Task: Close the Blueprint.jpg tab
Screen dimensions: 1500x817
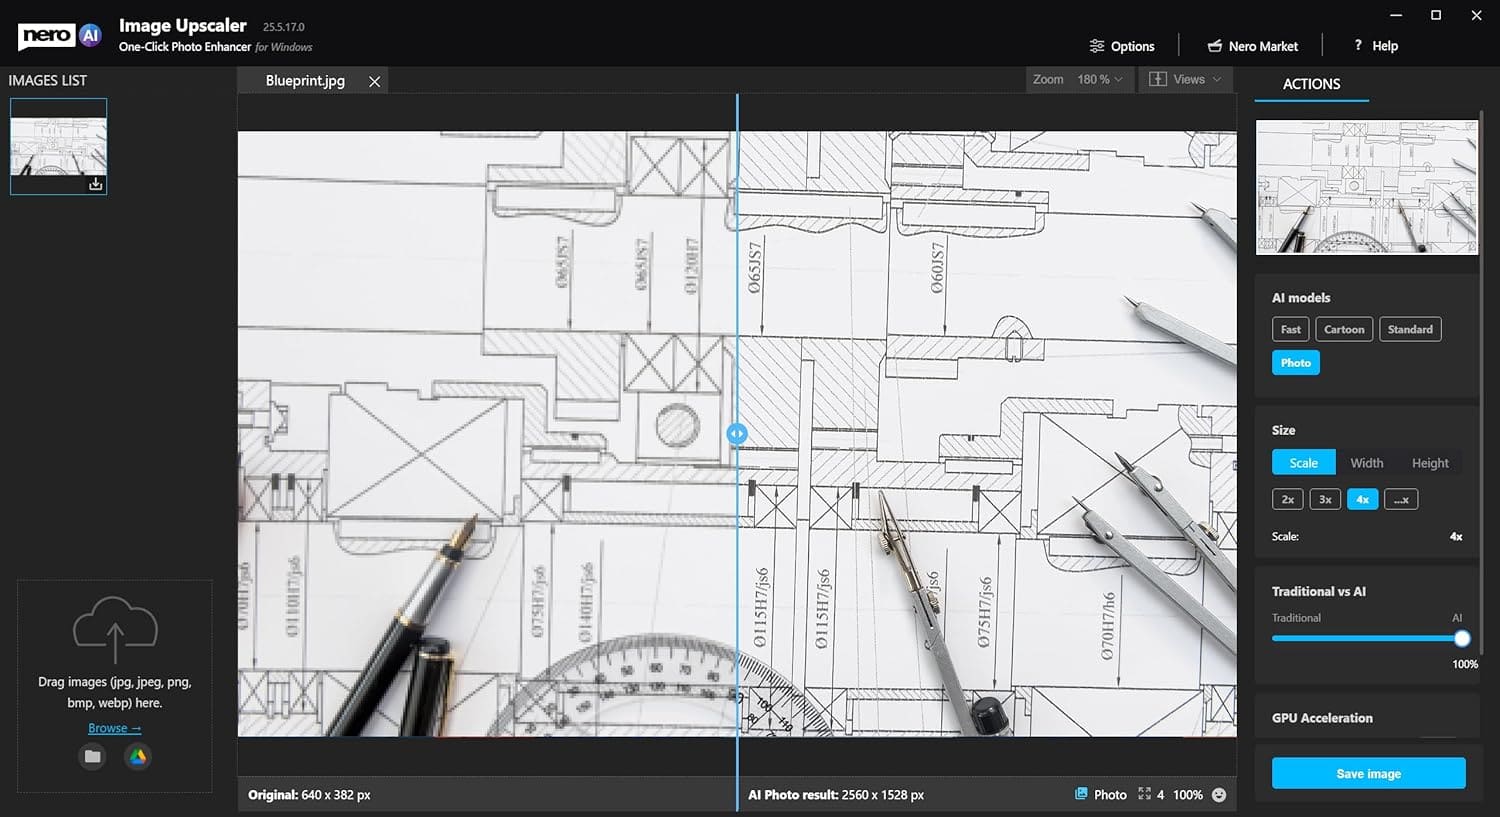Action: 374,81
